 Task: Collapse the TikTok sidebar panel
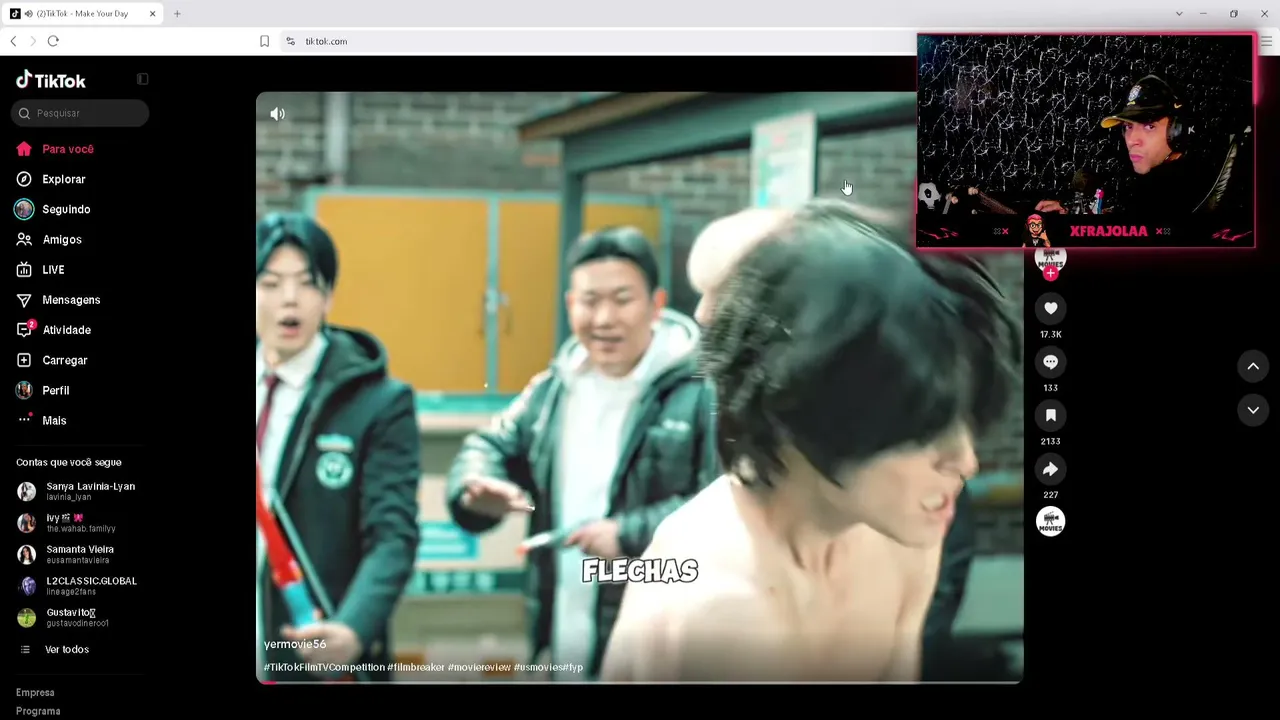click(143, 79)
